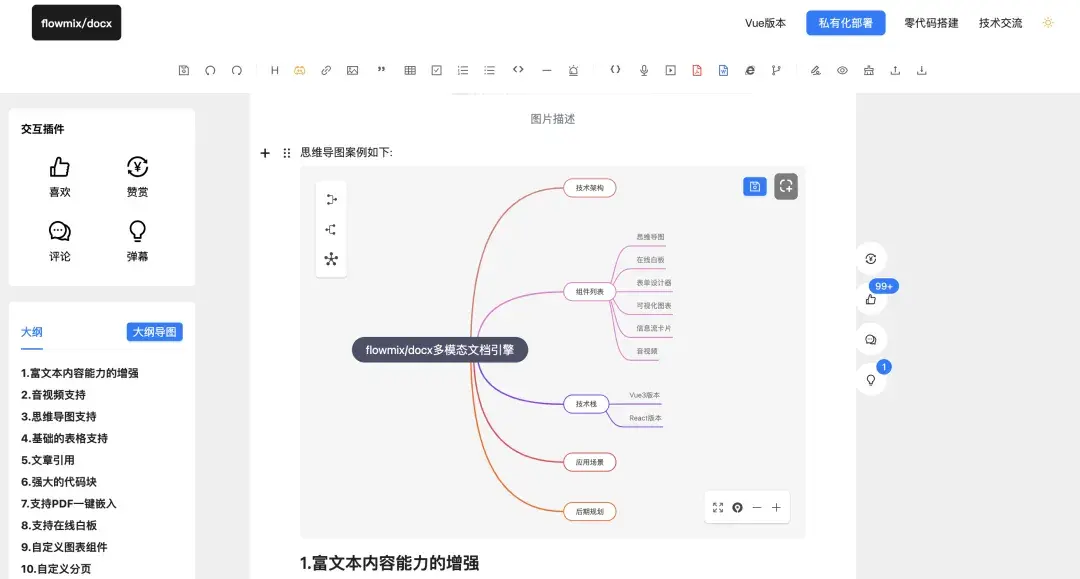Image resolution: width=1080 pixels, height=579 pixels.
Task: Choose the left-branching mind map layout
Action: pyautogui.click(x=331, y=229)
